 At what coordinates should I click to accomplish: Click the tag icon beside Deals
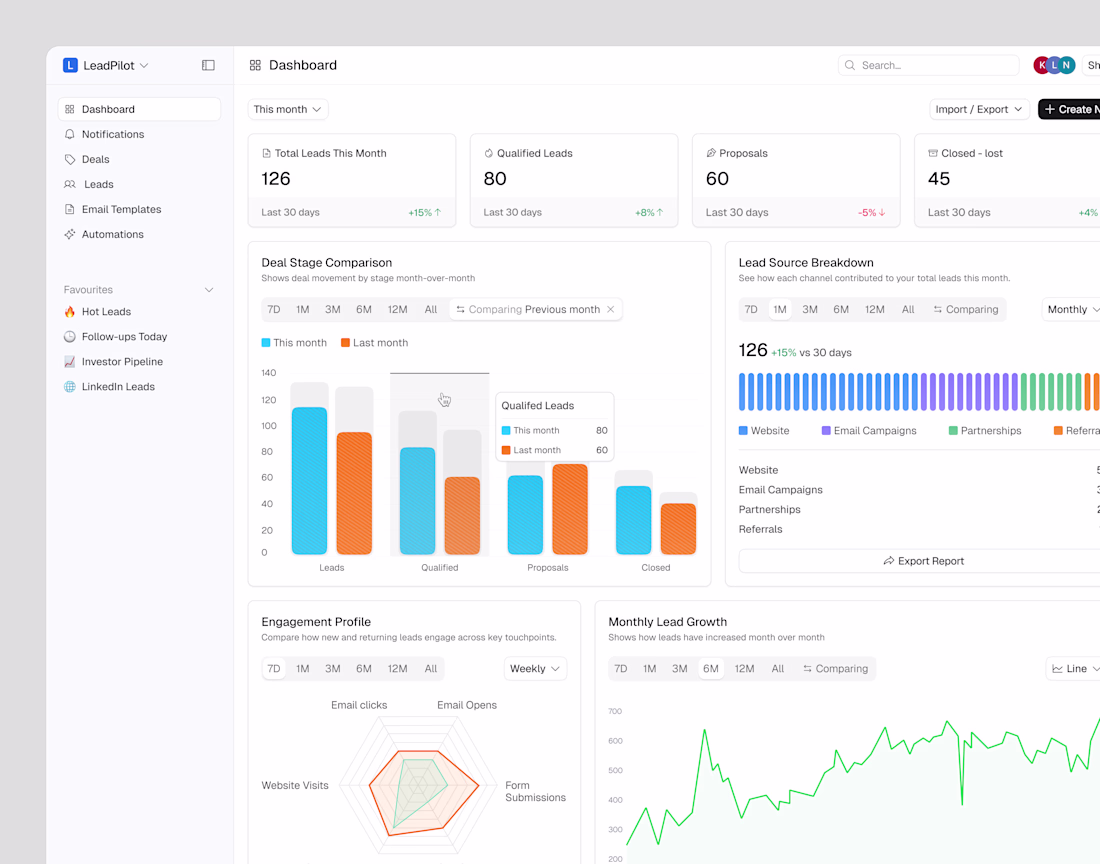pyautogui.click(x=69, y=159)
